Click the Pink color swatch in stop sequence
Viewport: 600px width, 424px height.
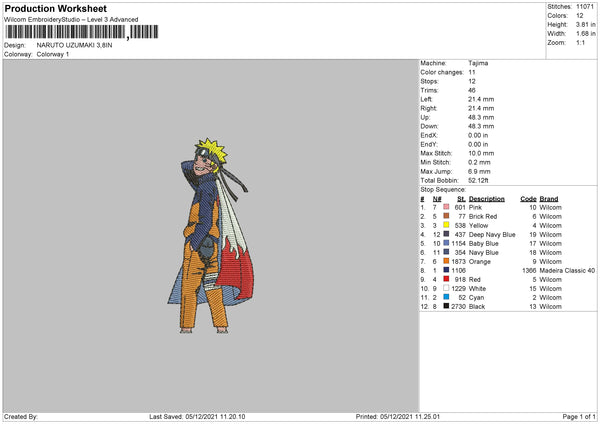click(x=446, y=207)
